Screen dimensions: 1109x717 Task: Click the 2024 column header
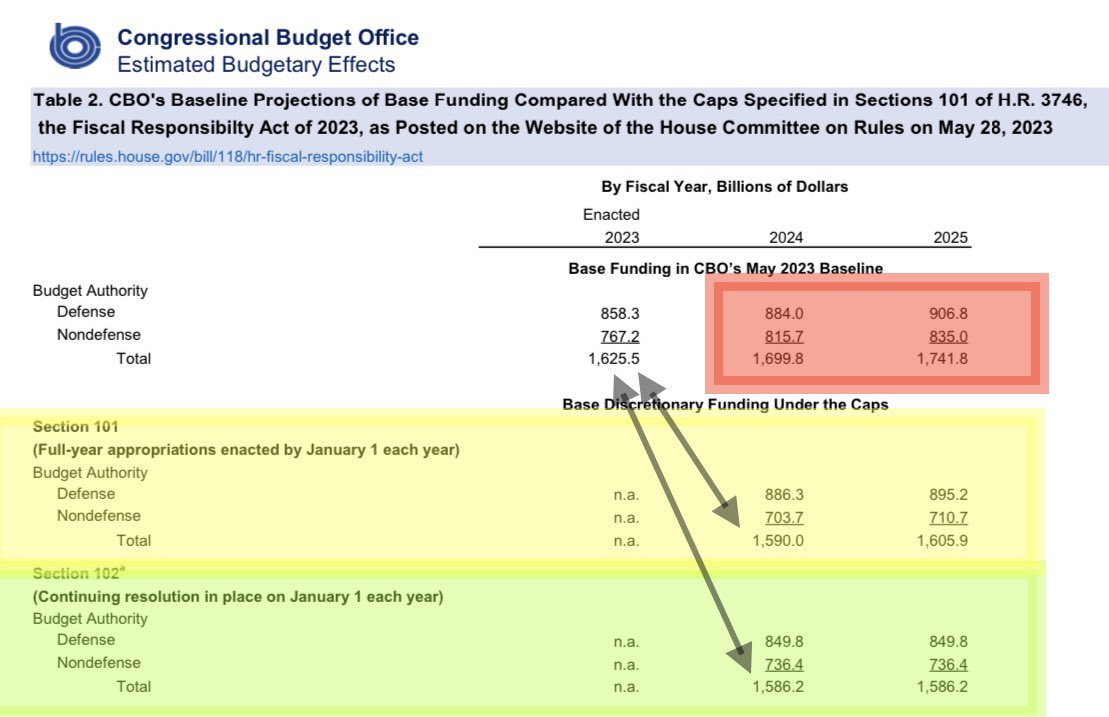point(786,238)
